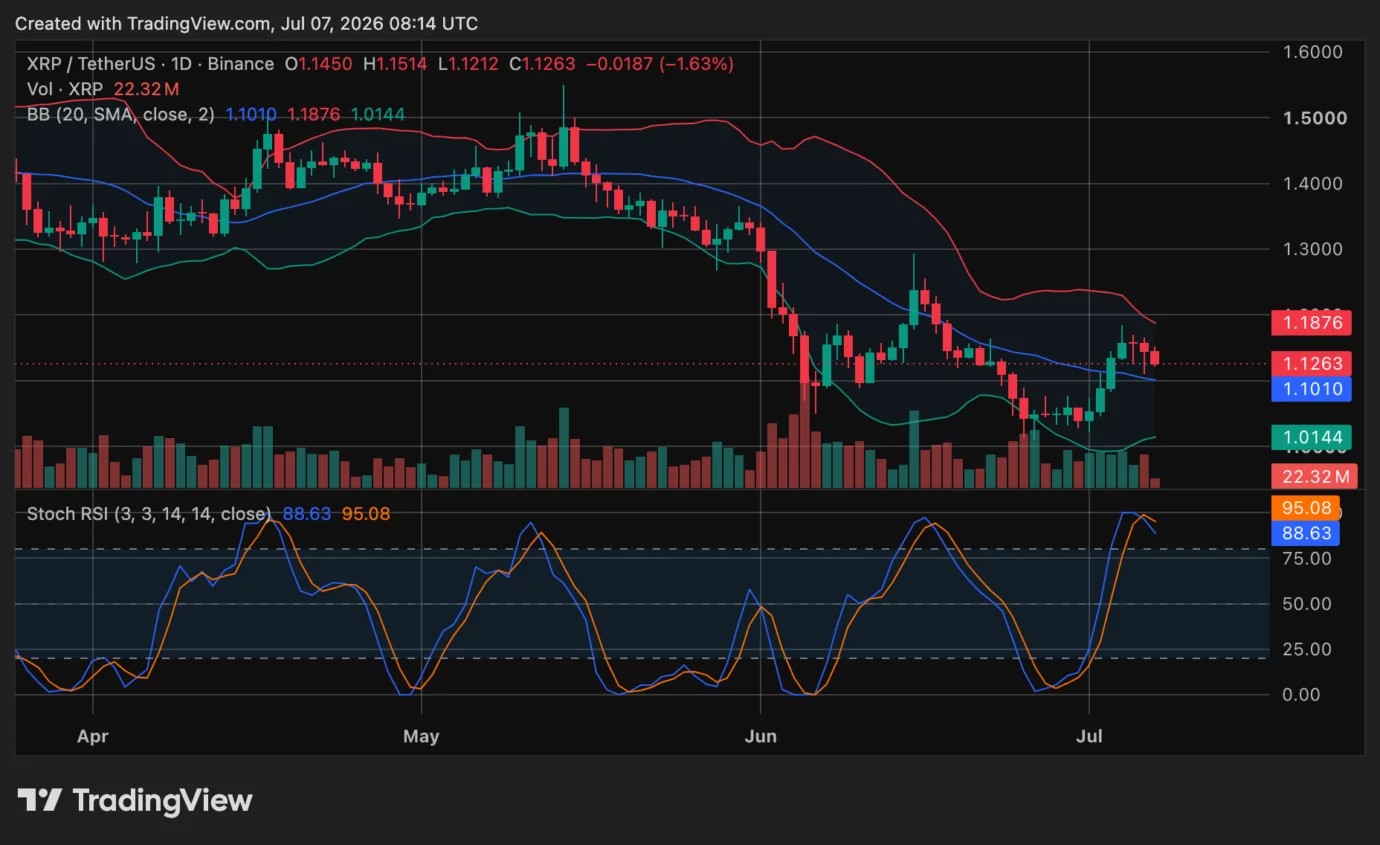Click the blue 88.63 value in Stoch RSI legend
The width and height of the screenshot is (1380, 845).
307,514
